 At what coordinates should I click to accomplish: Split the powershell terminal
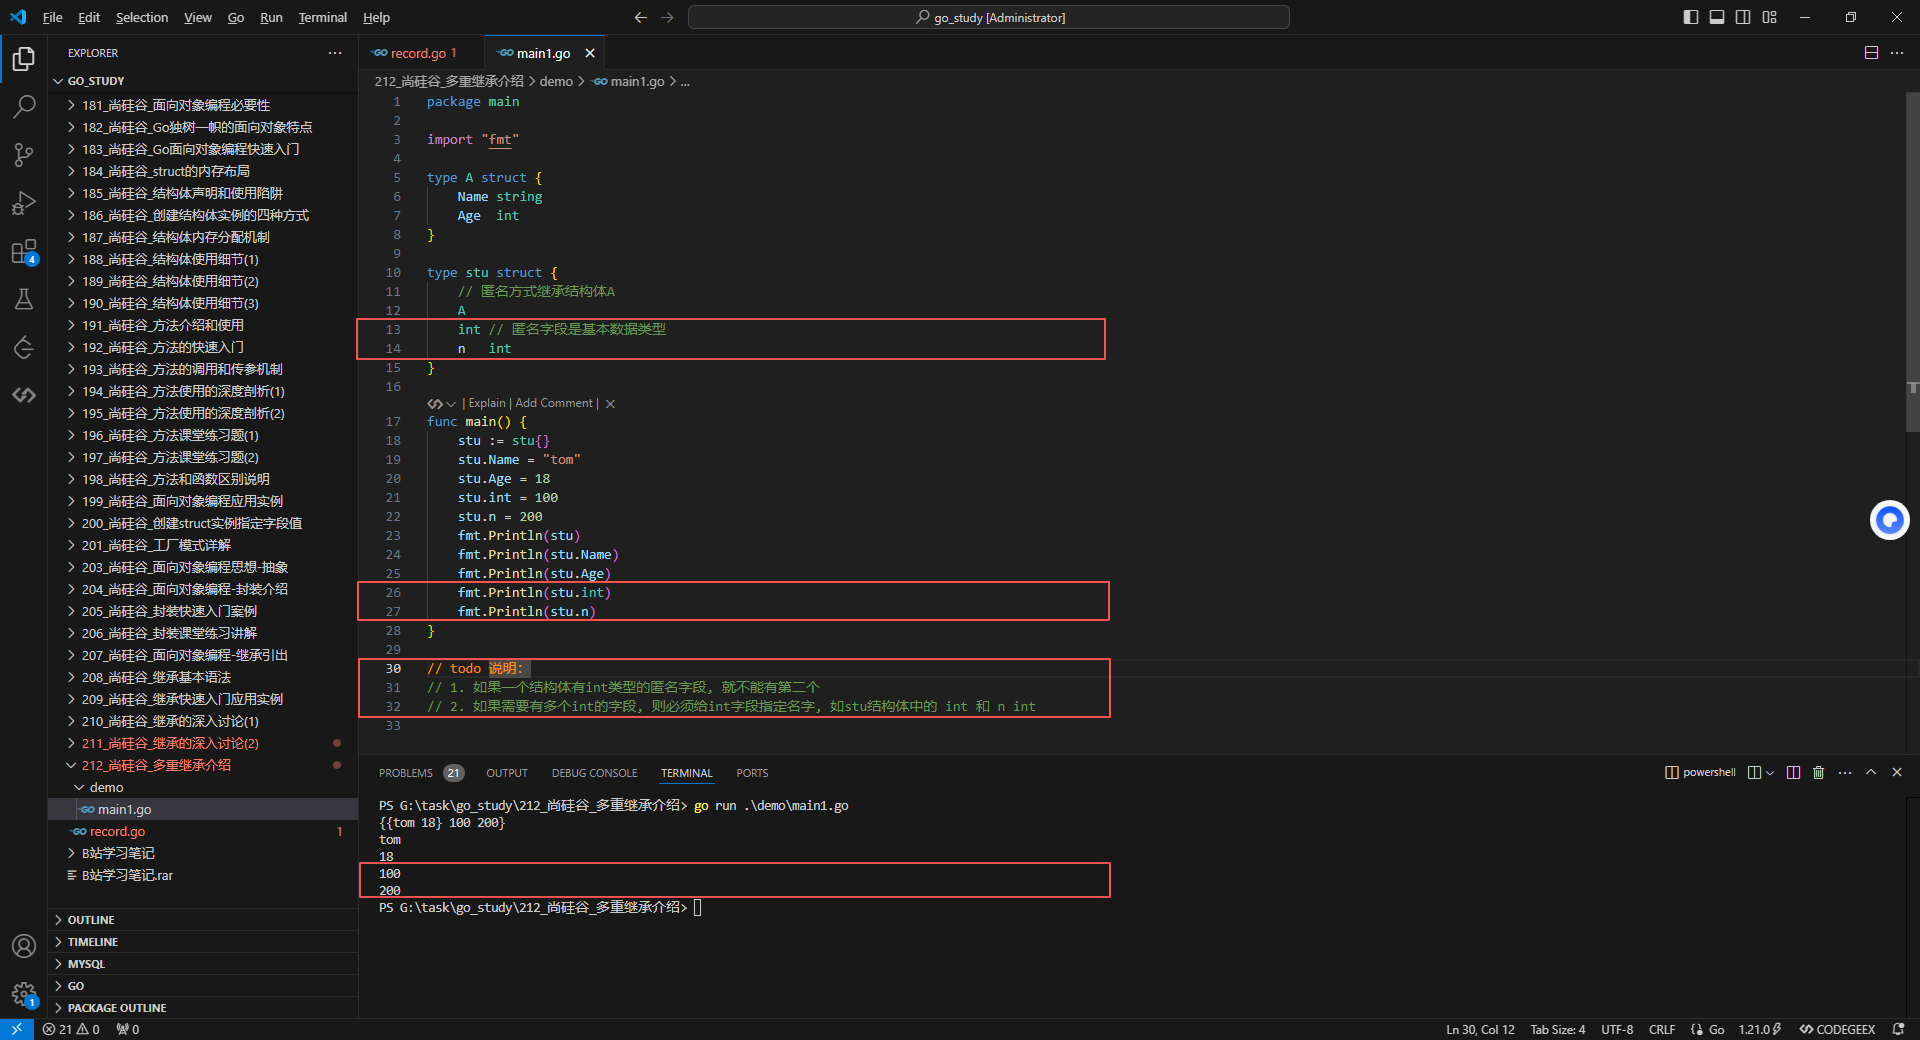click(1793, 773)
